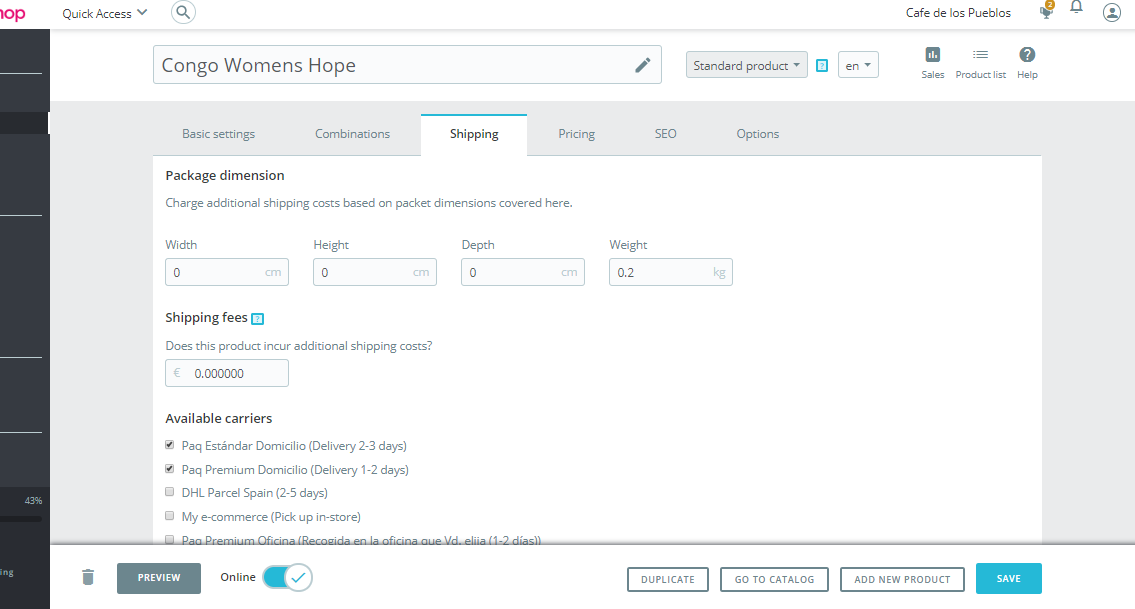Click the Height input field

[375, 272]
